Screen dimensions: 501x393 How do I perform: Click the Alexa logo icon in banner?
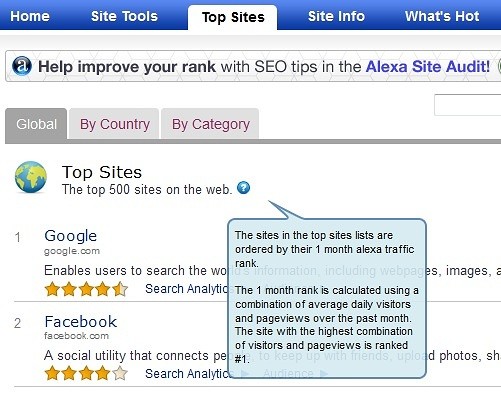pyautogui.click(x=22, y=66)
